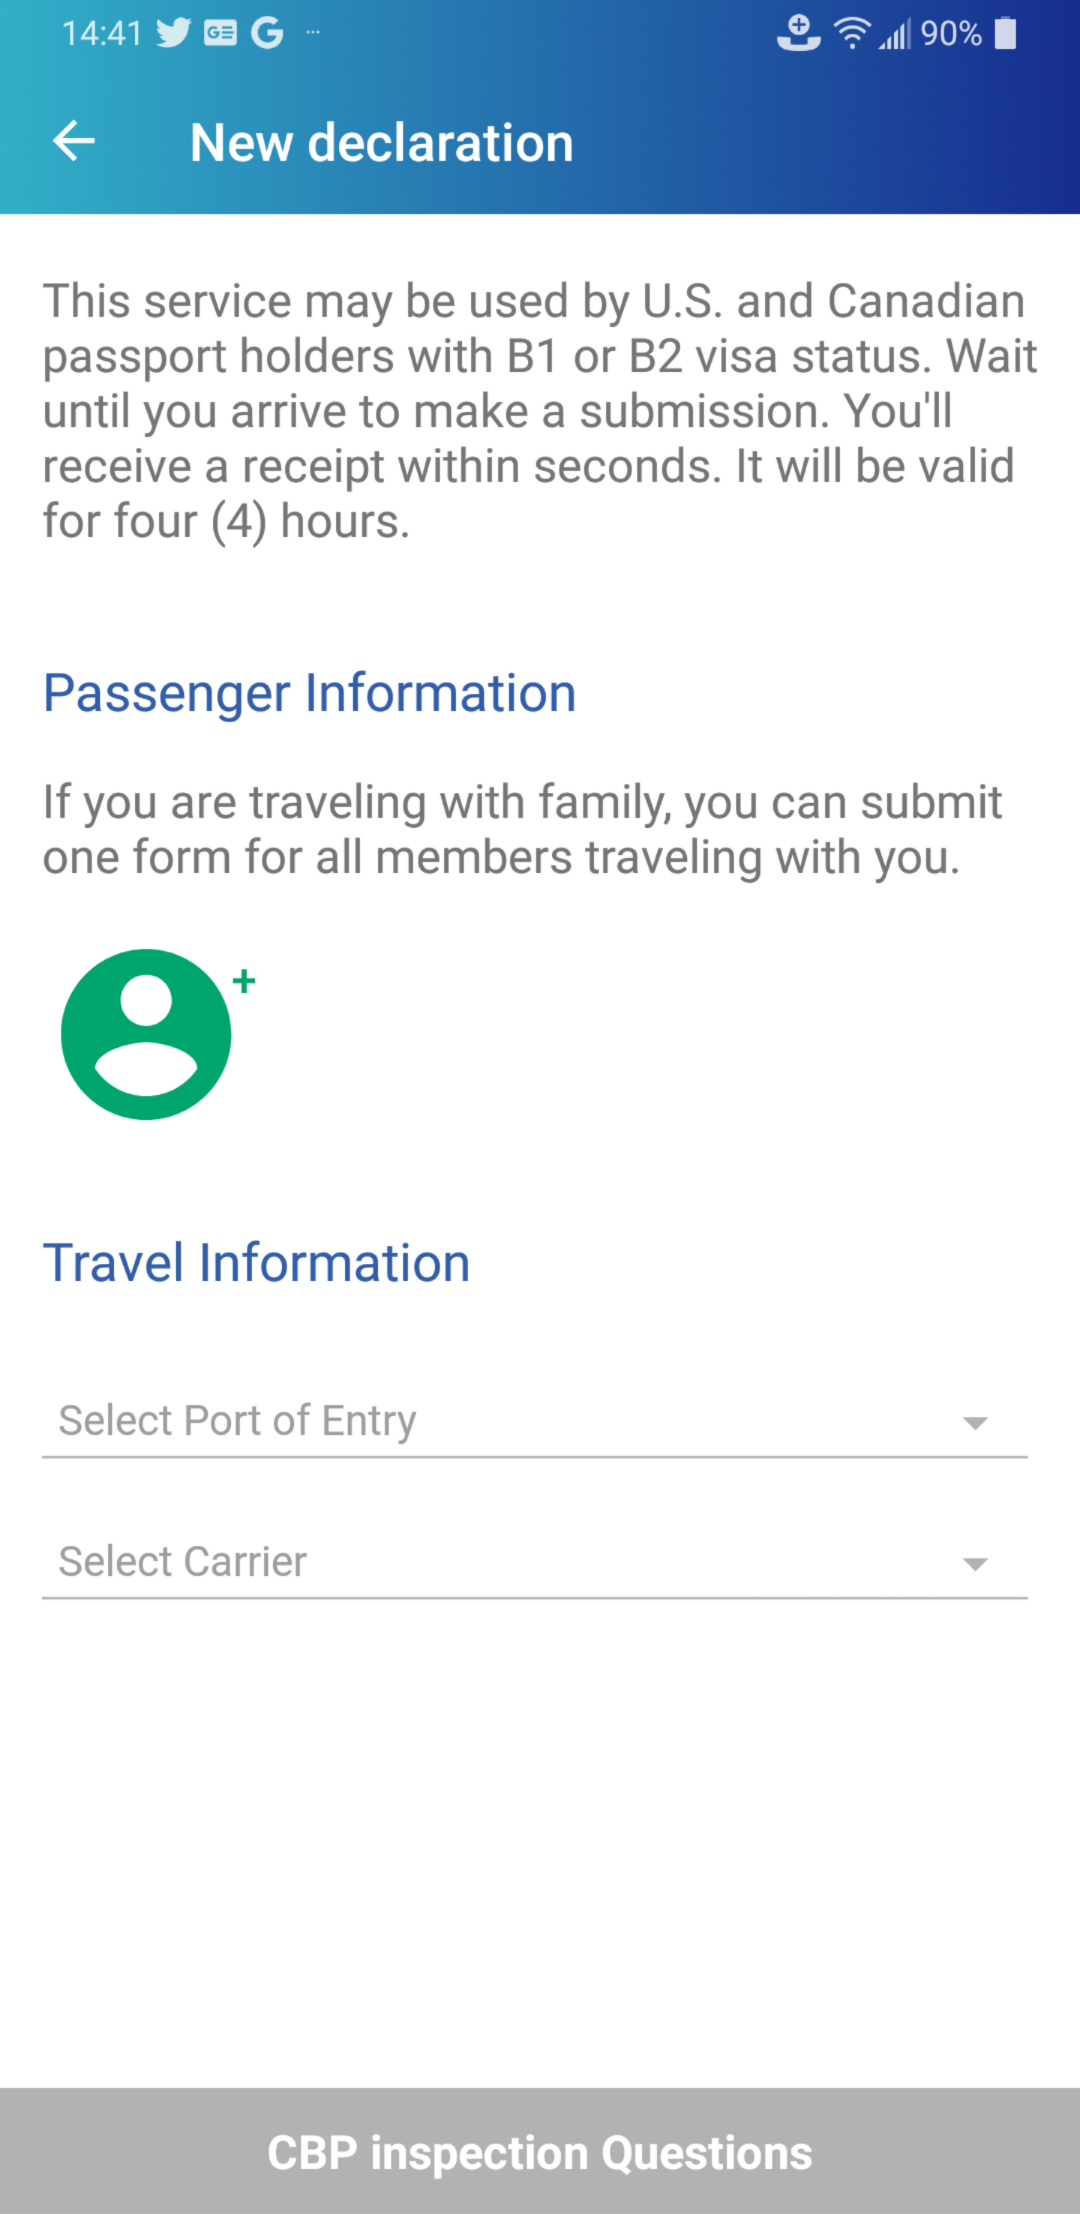
Task: Tap the New declaration title
Action: pos(381,141)
